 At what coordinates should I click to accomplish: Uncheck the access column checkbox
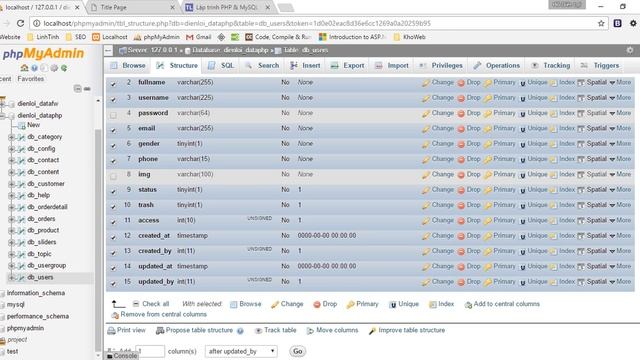coord(113,222)
